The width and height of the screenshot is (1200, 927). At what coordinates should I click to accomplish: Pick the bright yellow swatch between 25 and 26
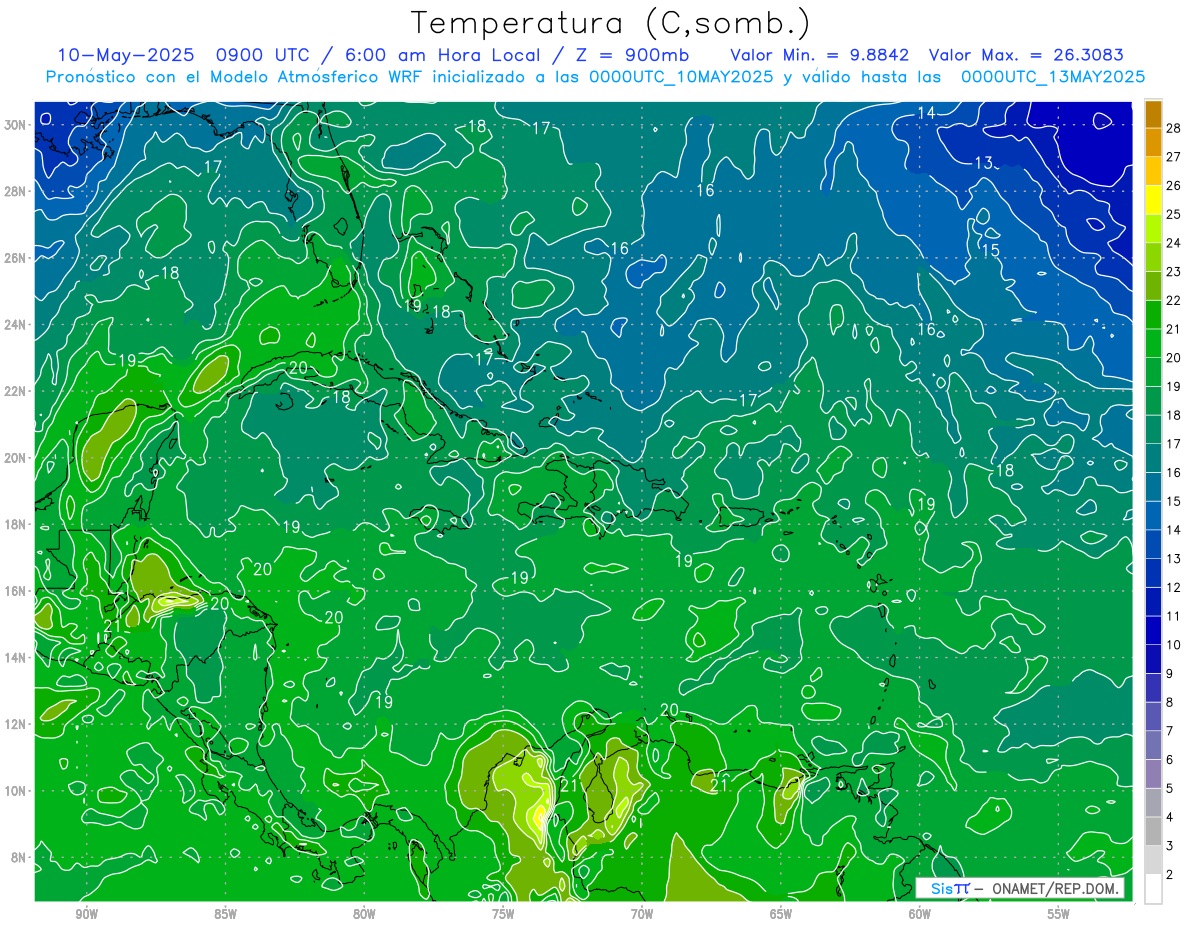(x=1153, y=200)
